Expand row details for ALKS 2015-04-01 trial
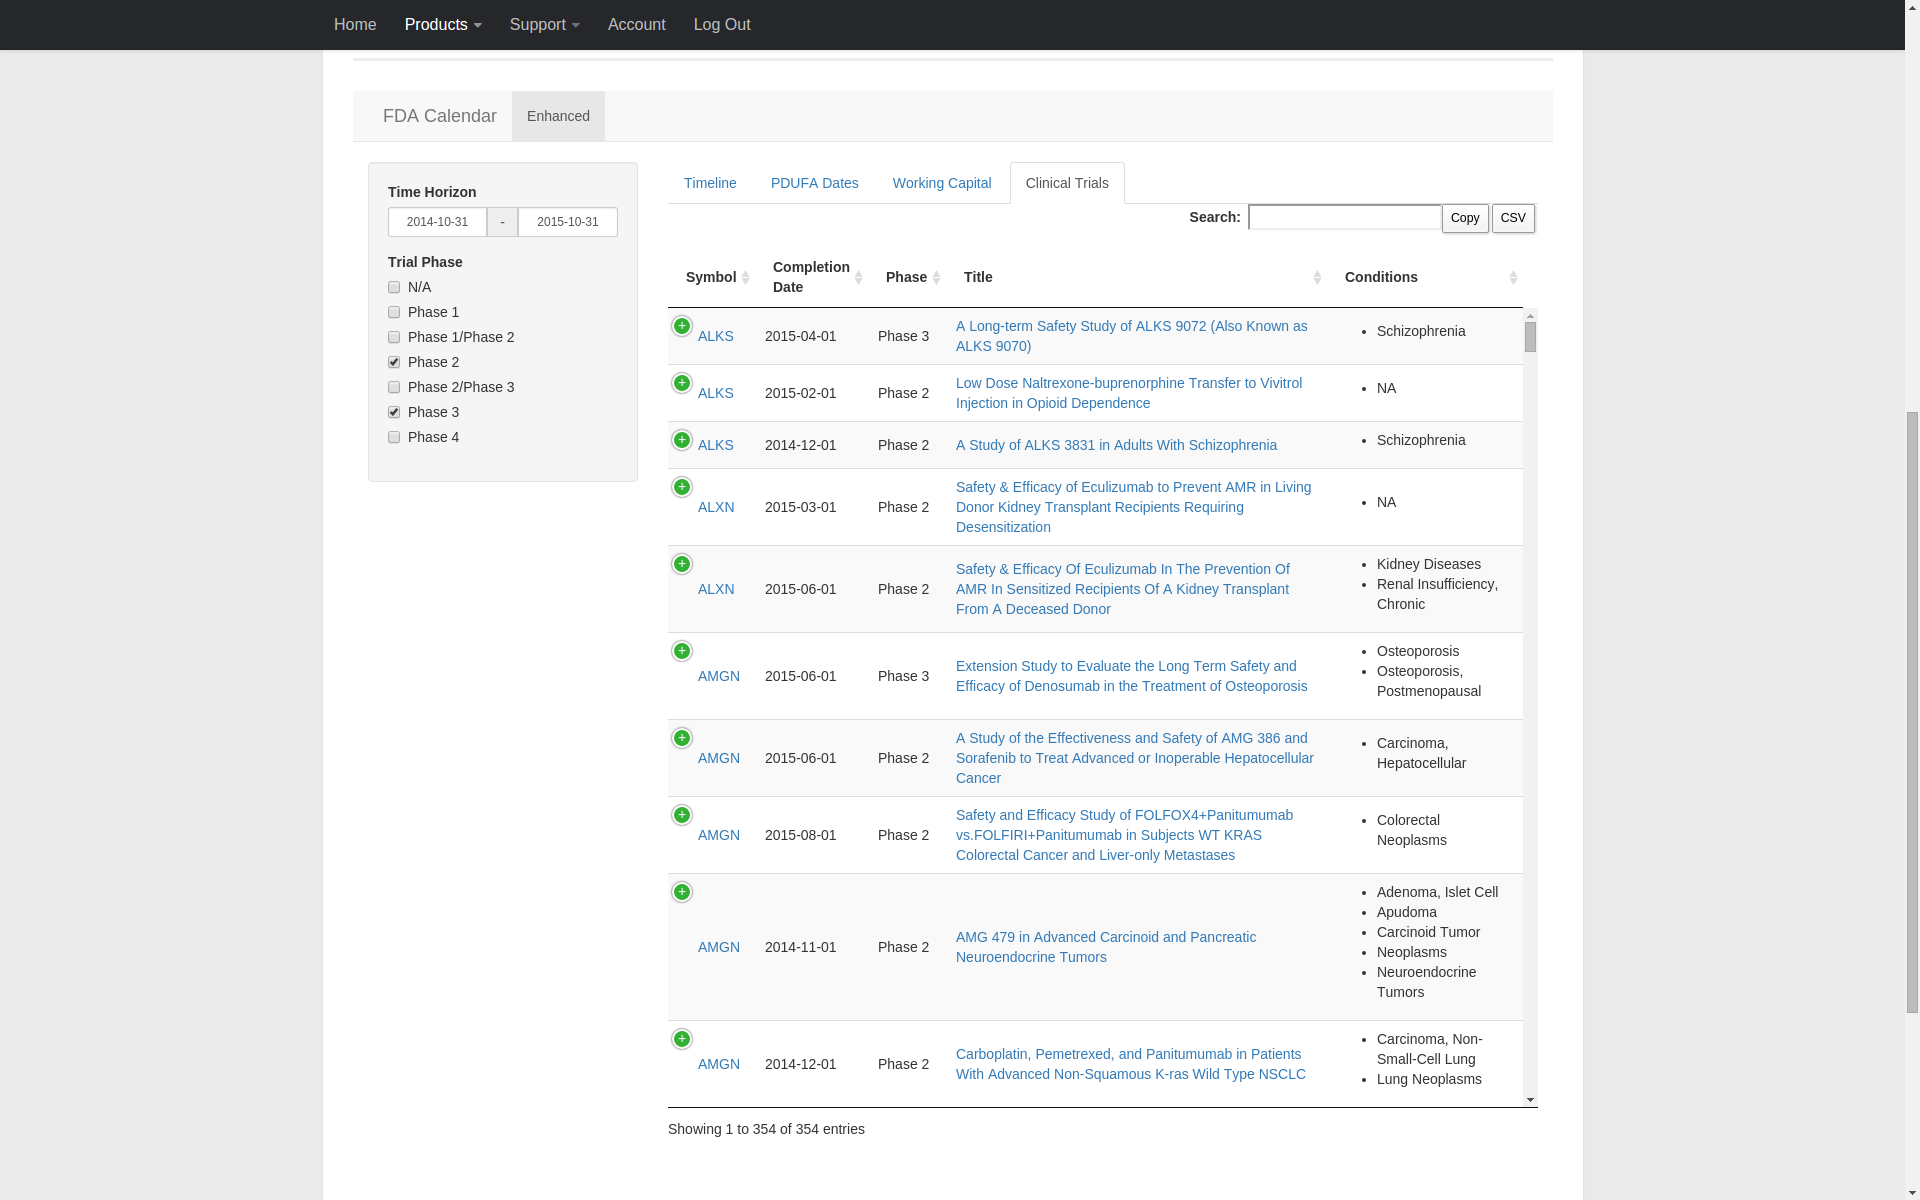 (682, 326)
